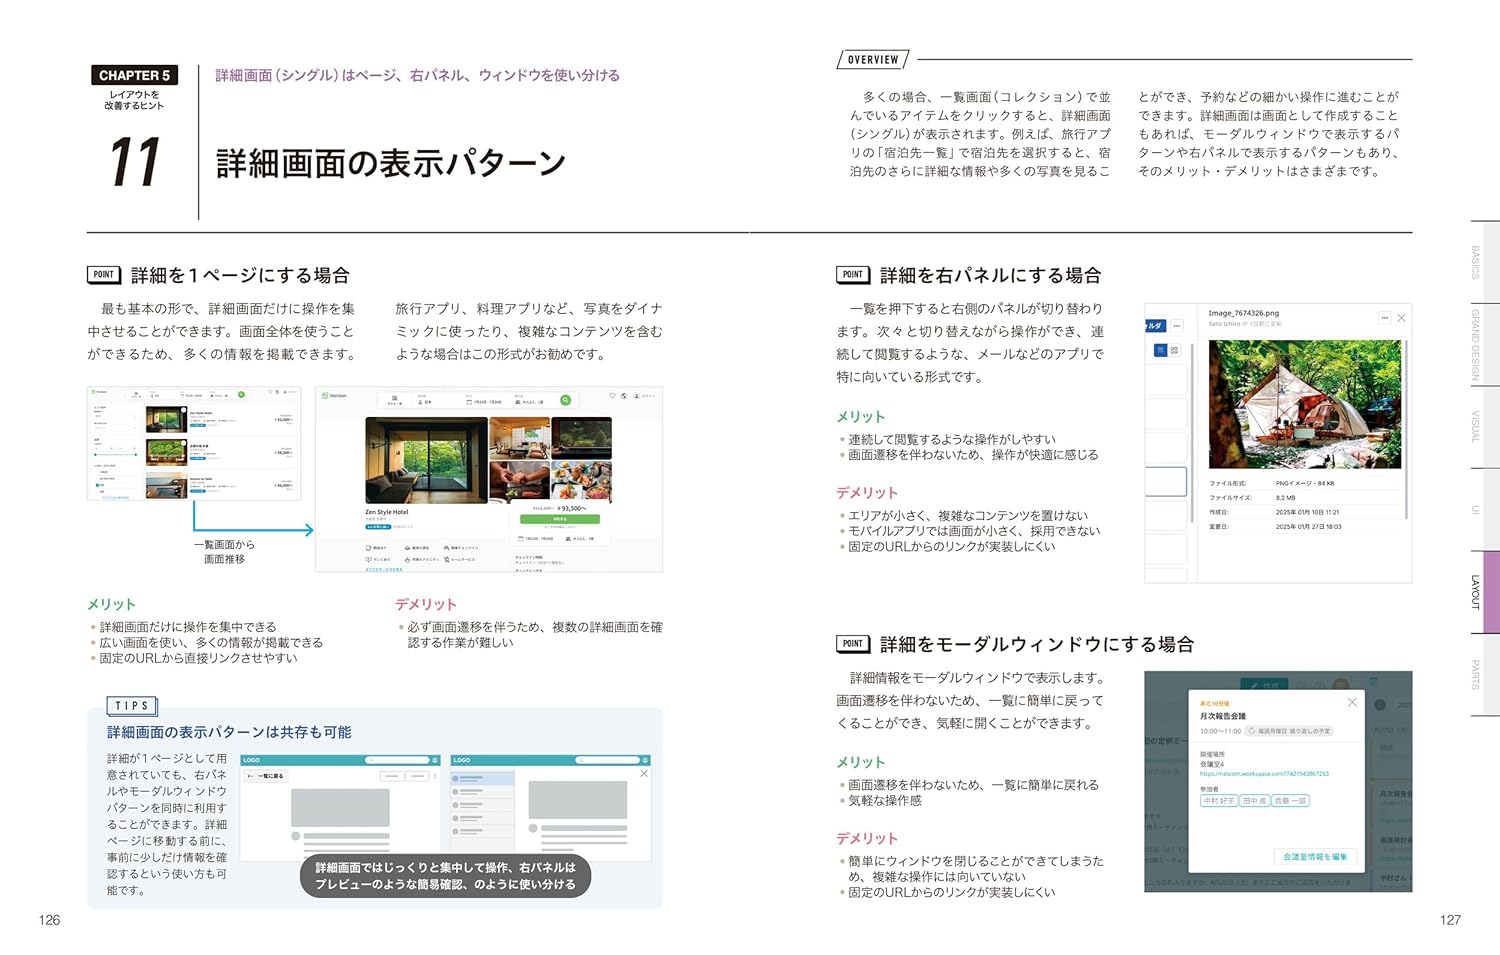Viewport: 1500px width, 955px height.
Task: Click green search button in hotel detail header
Action: coord(565,400)
